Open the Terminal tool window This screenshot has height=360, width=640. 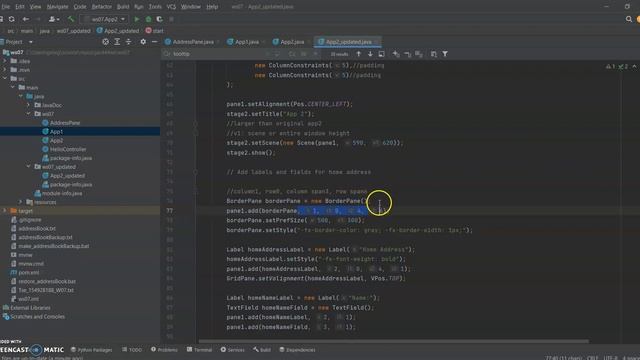[200, 350]
